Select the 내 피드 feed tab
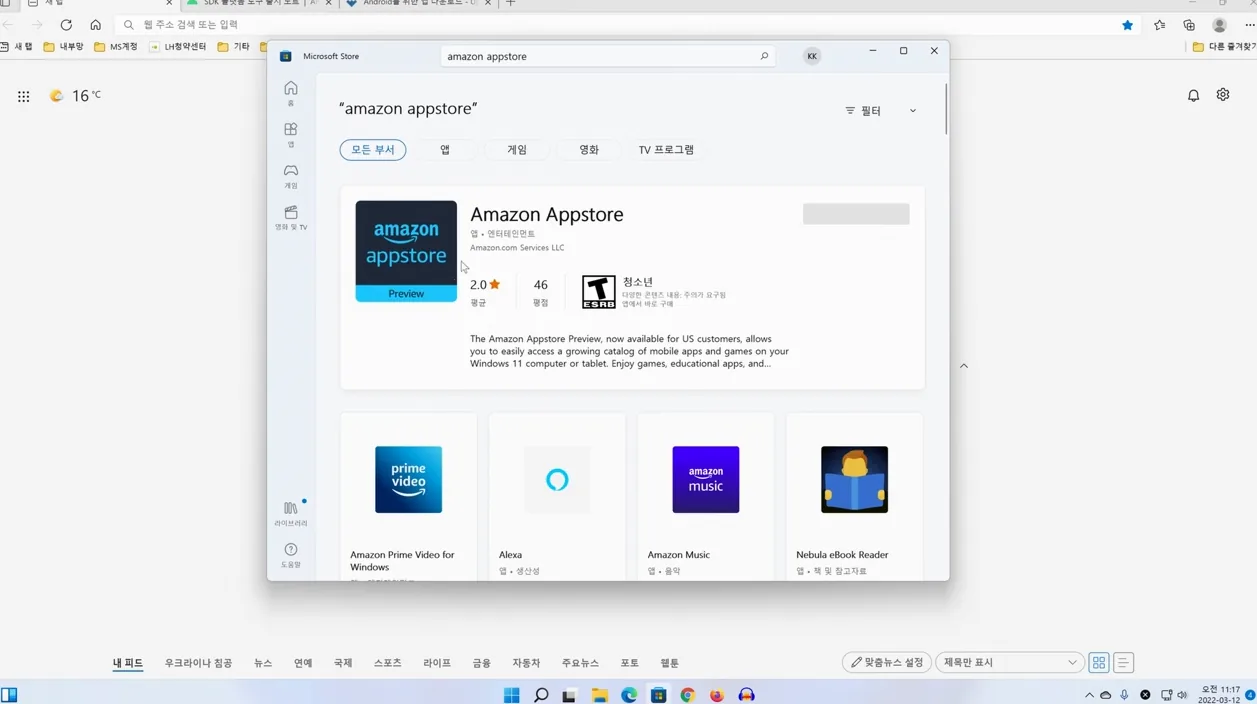Screen dimensions: 1257x704 coord(128,663)
